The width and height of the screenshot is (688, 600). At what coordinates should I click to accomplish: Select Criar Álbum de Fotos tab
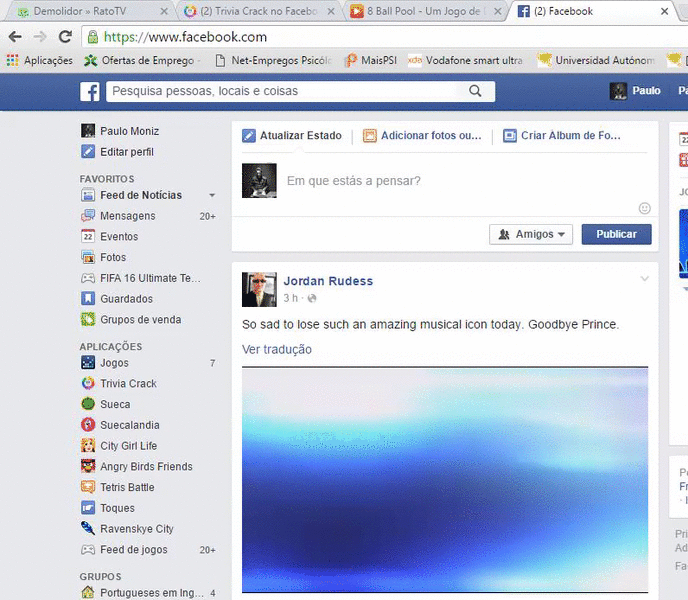[x=562, y=136]
